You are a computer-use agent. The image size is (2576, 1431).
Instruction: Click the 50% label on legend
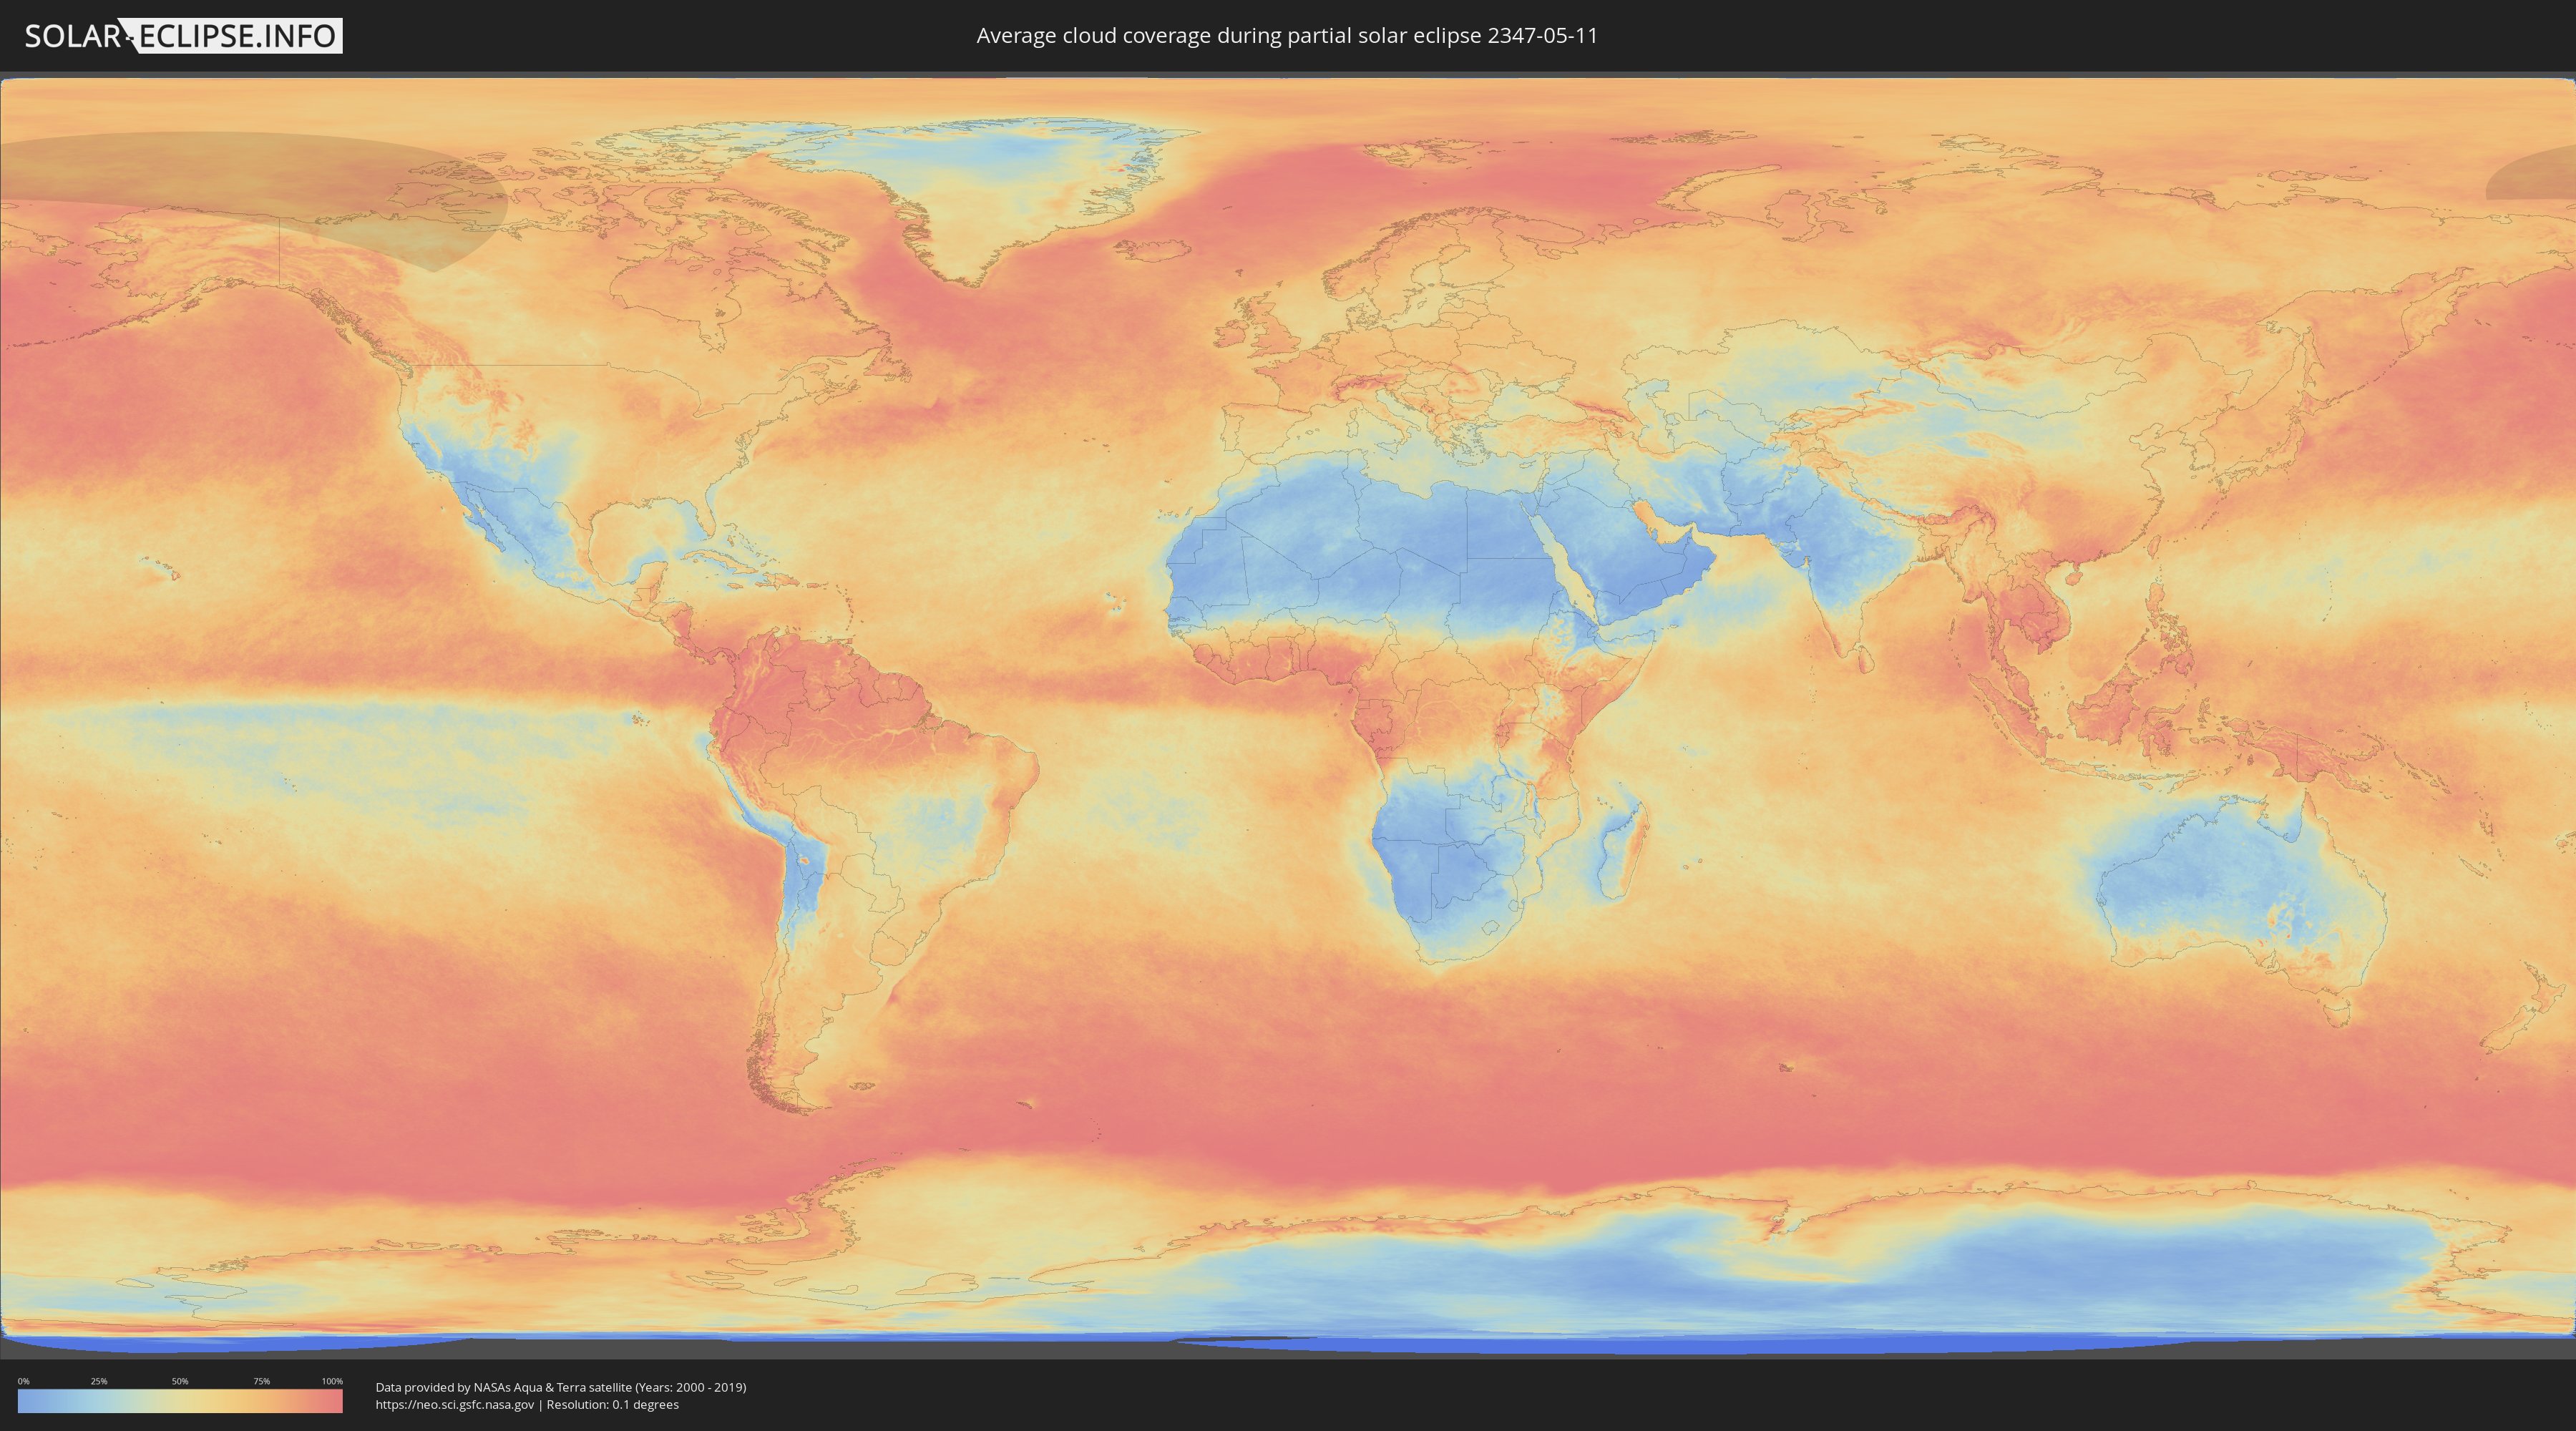180,1381
